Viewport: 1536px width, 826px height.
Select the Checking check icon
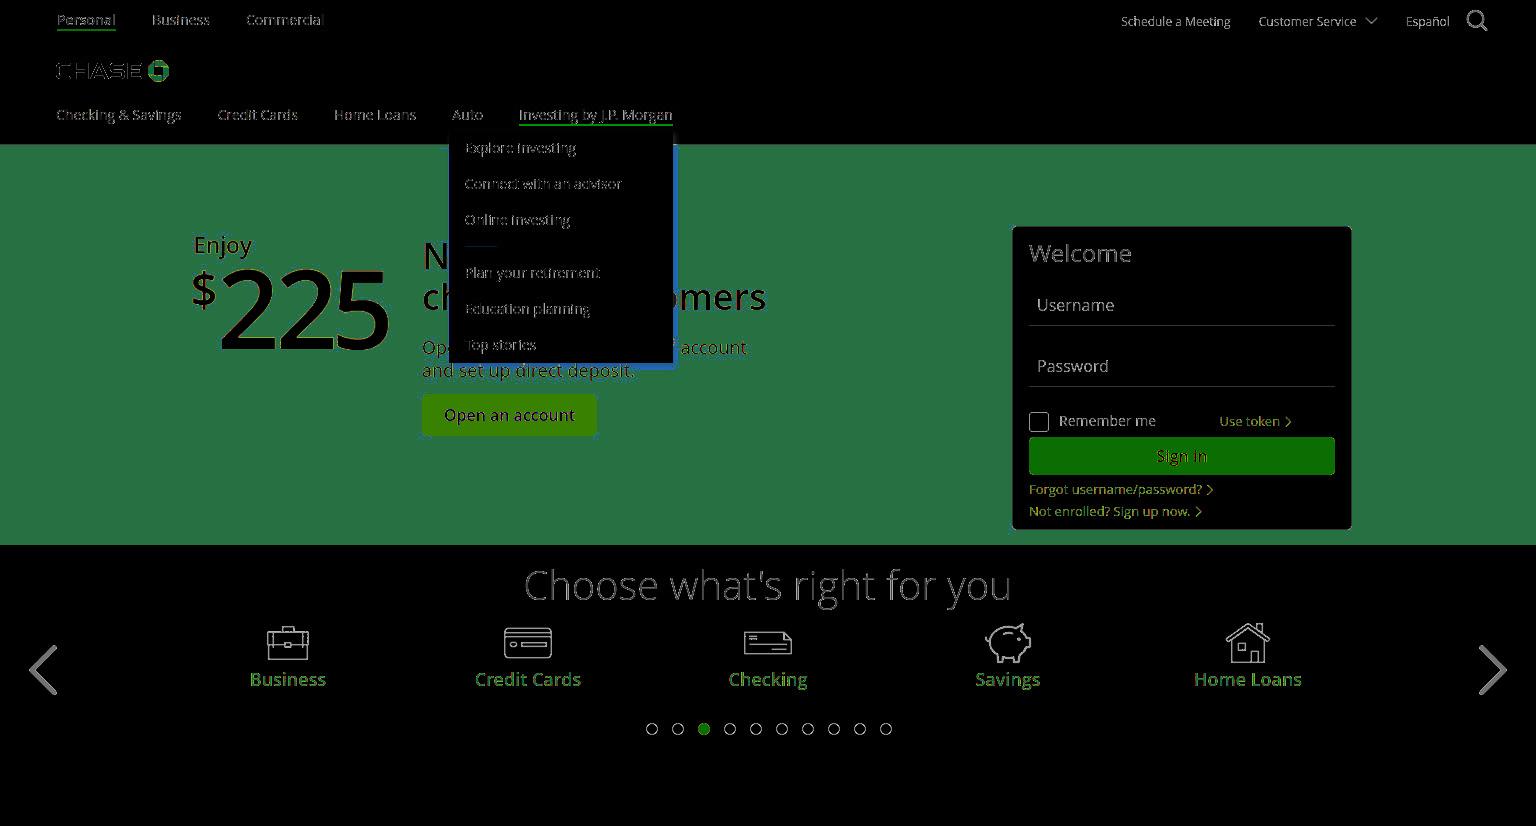coord(768,643)
